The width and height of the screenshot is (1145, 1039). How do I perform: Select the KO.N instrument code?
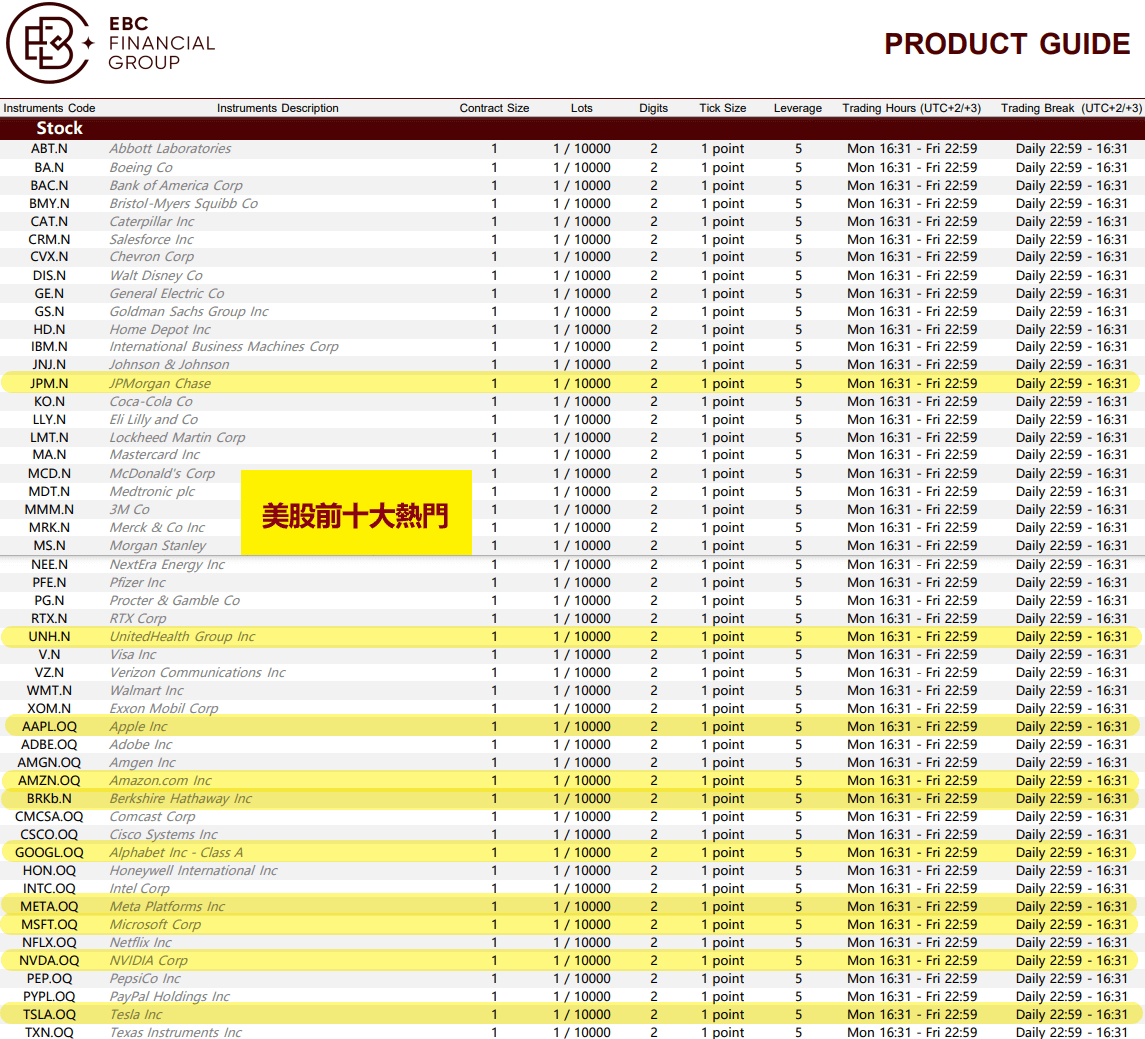[x=49, y=402]
